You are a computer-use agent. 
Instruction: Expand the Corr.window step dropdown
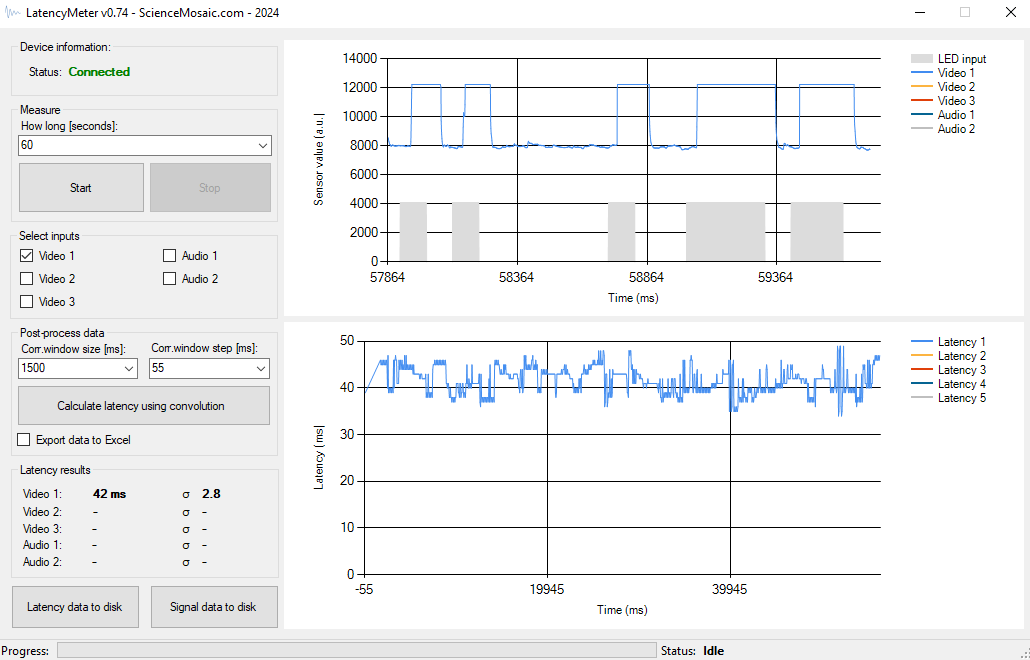(261, 368)
